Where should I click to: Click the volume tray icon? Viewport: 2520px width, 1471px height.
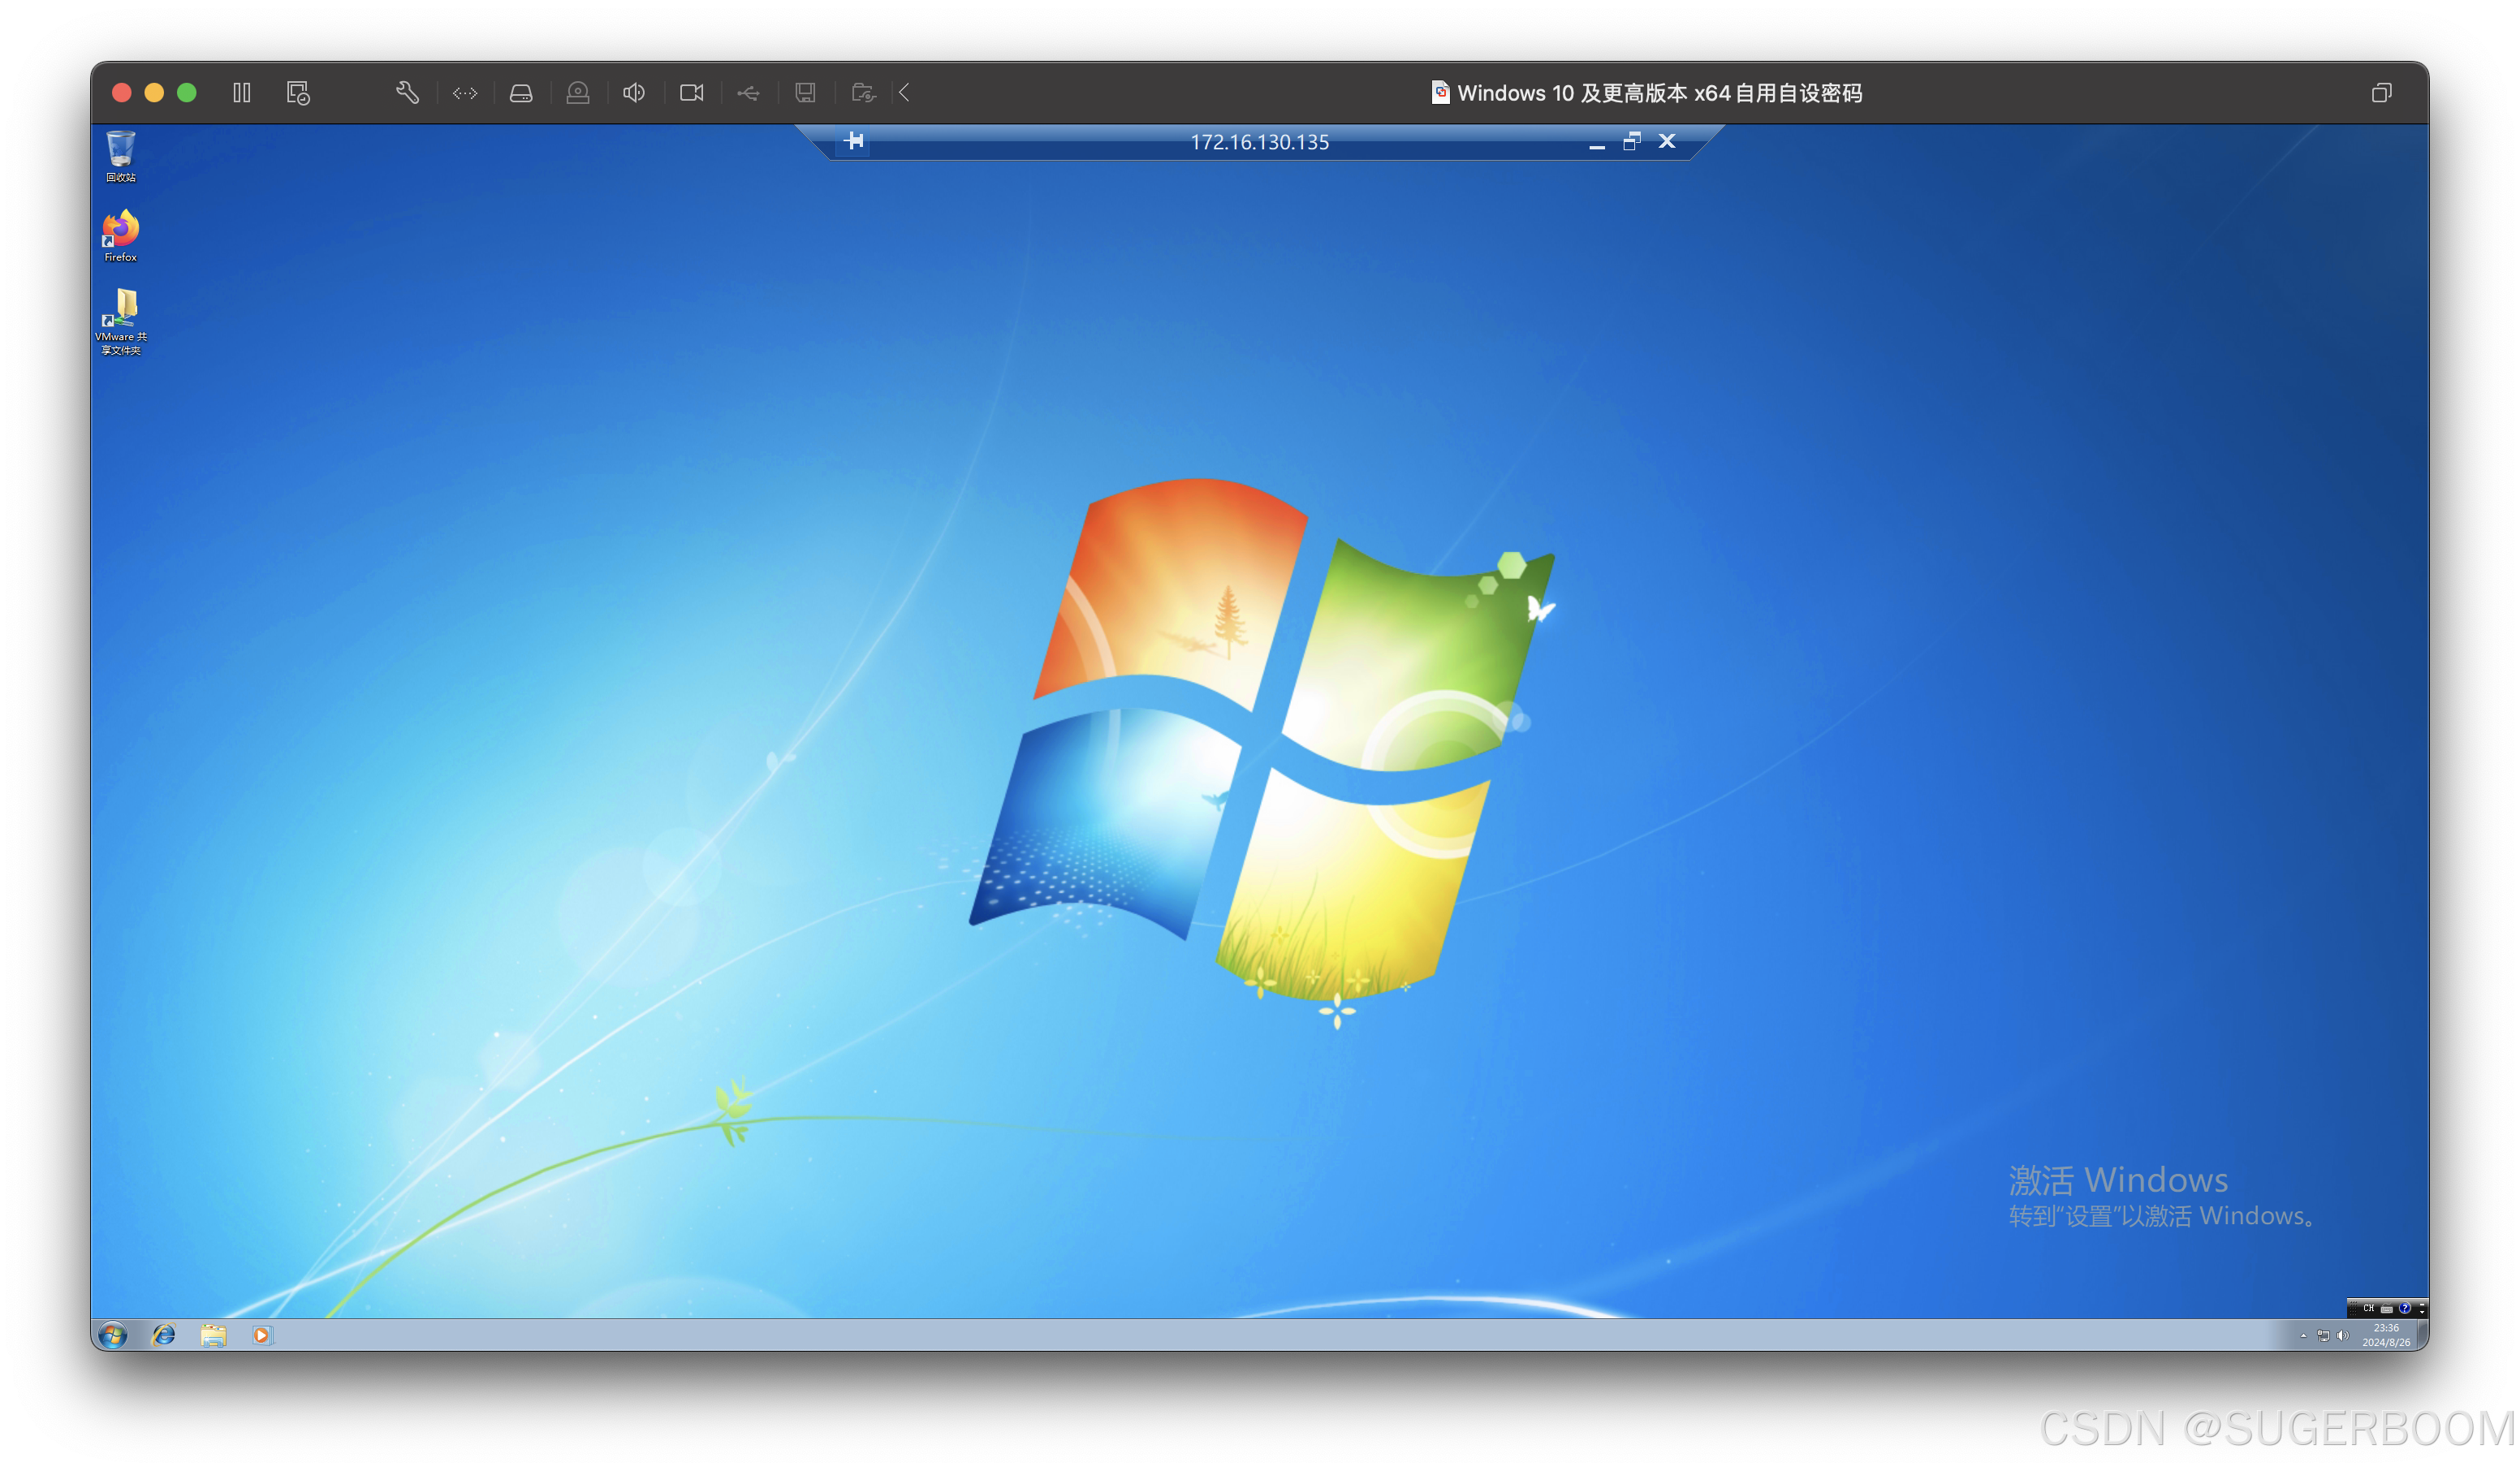tap(2343, 1336)
